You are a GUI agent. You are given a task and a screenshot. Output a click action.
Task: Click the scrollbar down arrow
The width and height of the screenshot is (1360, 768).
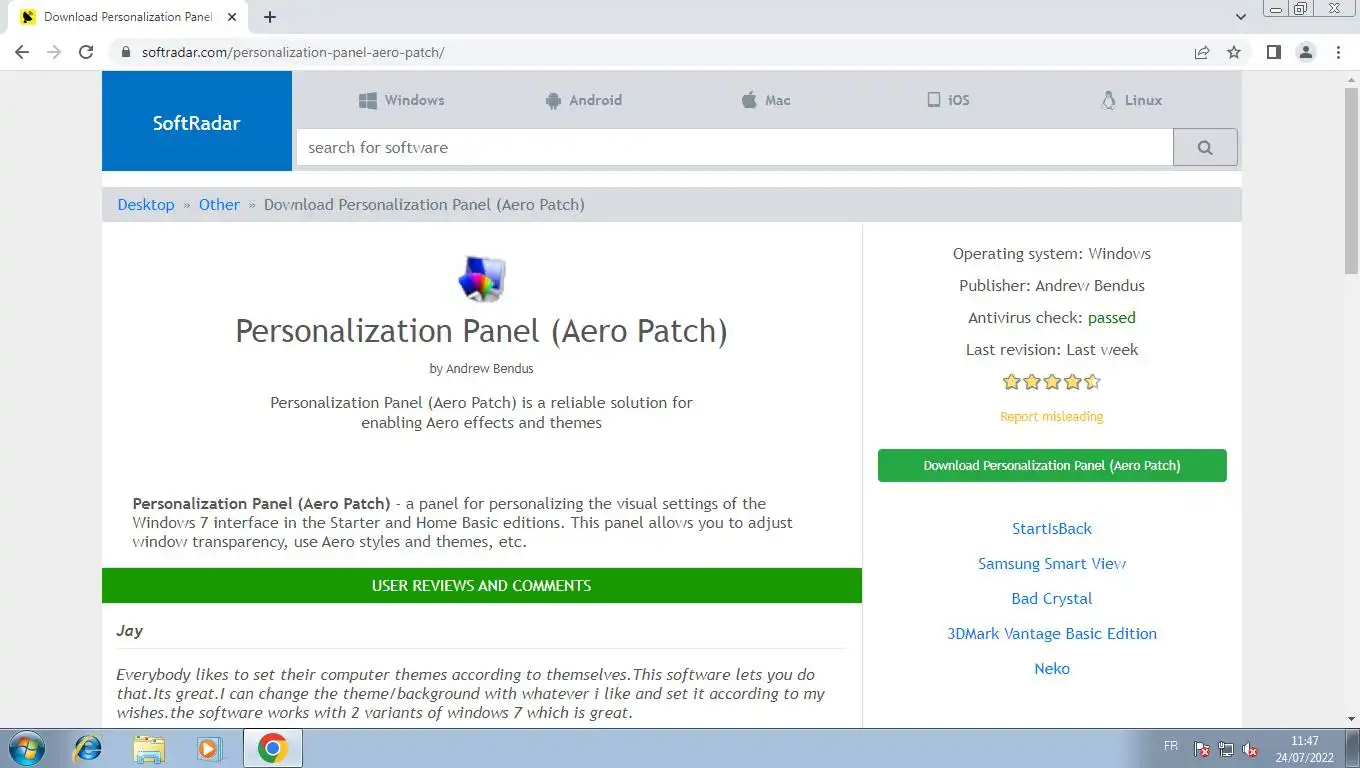point(1351,718)
